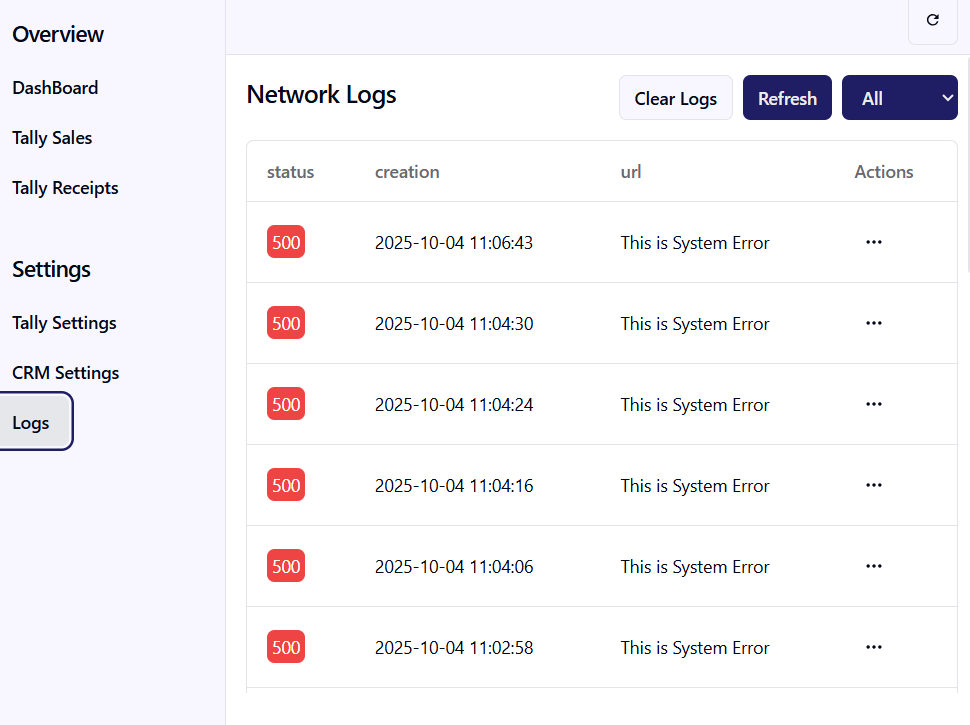Open the DashBoard page
The image size is (970, 725).
point(55,88)
